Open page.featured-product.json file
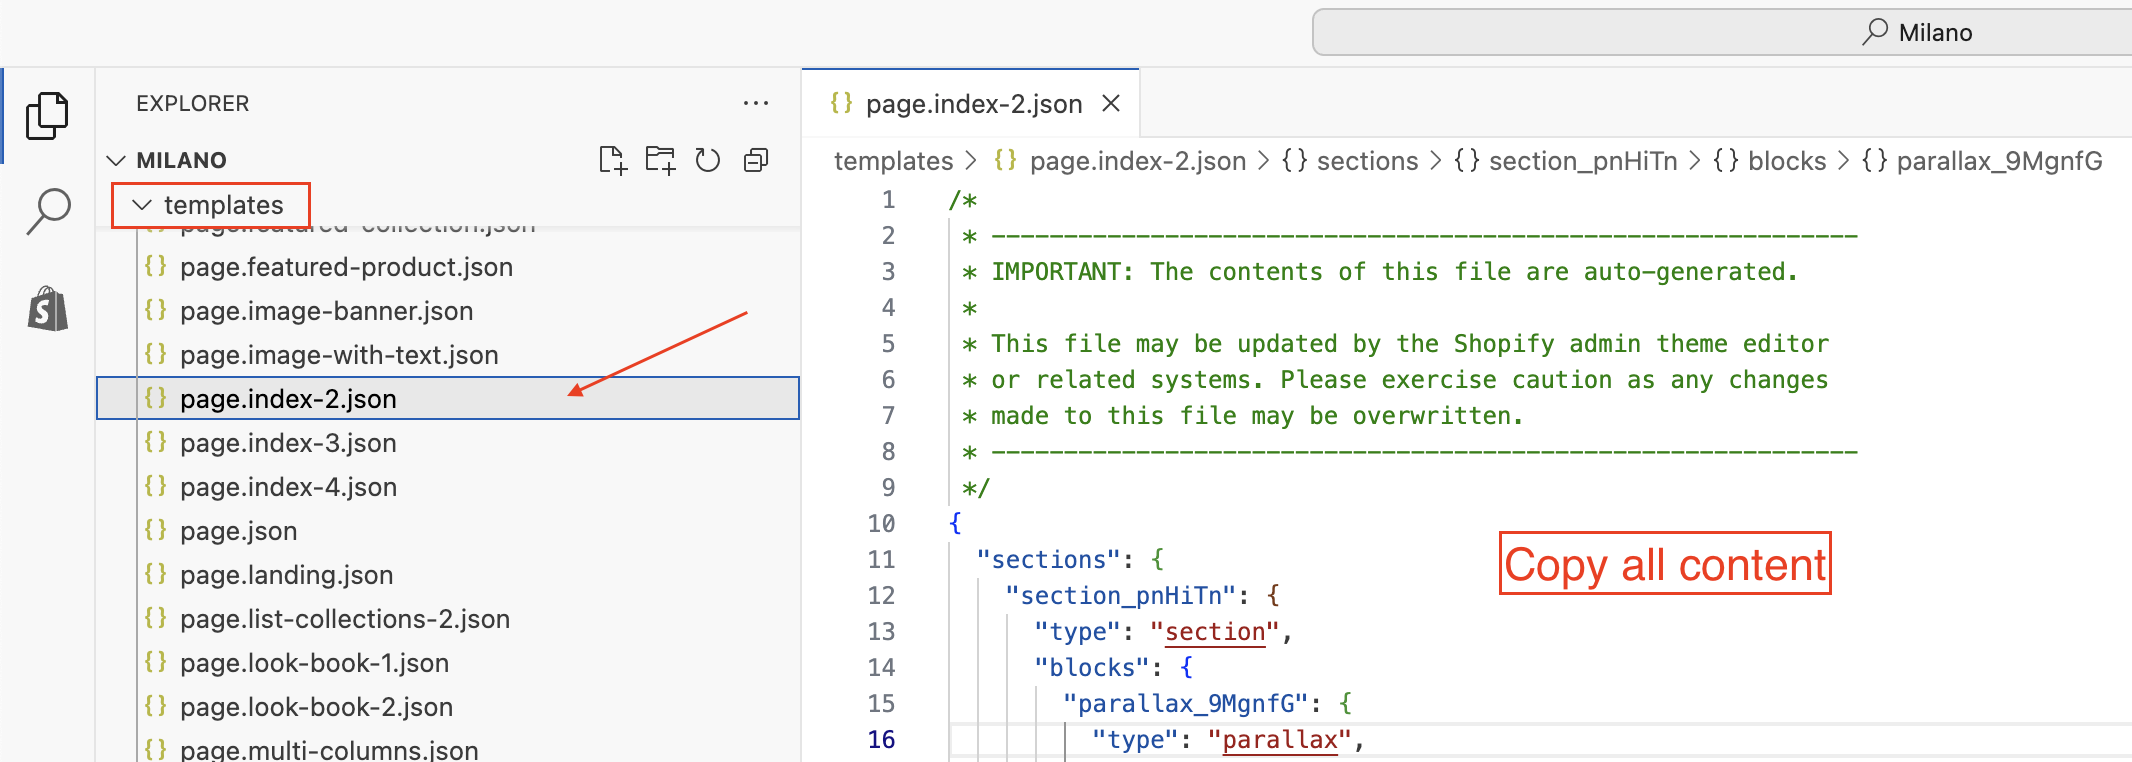2132x762 pixels. pyautogui.click(x=346, y=267)
